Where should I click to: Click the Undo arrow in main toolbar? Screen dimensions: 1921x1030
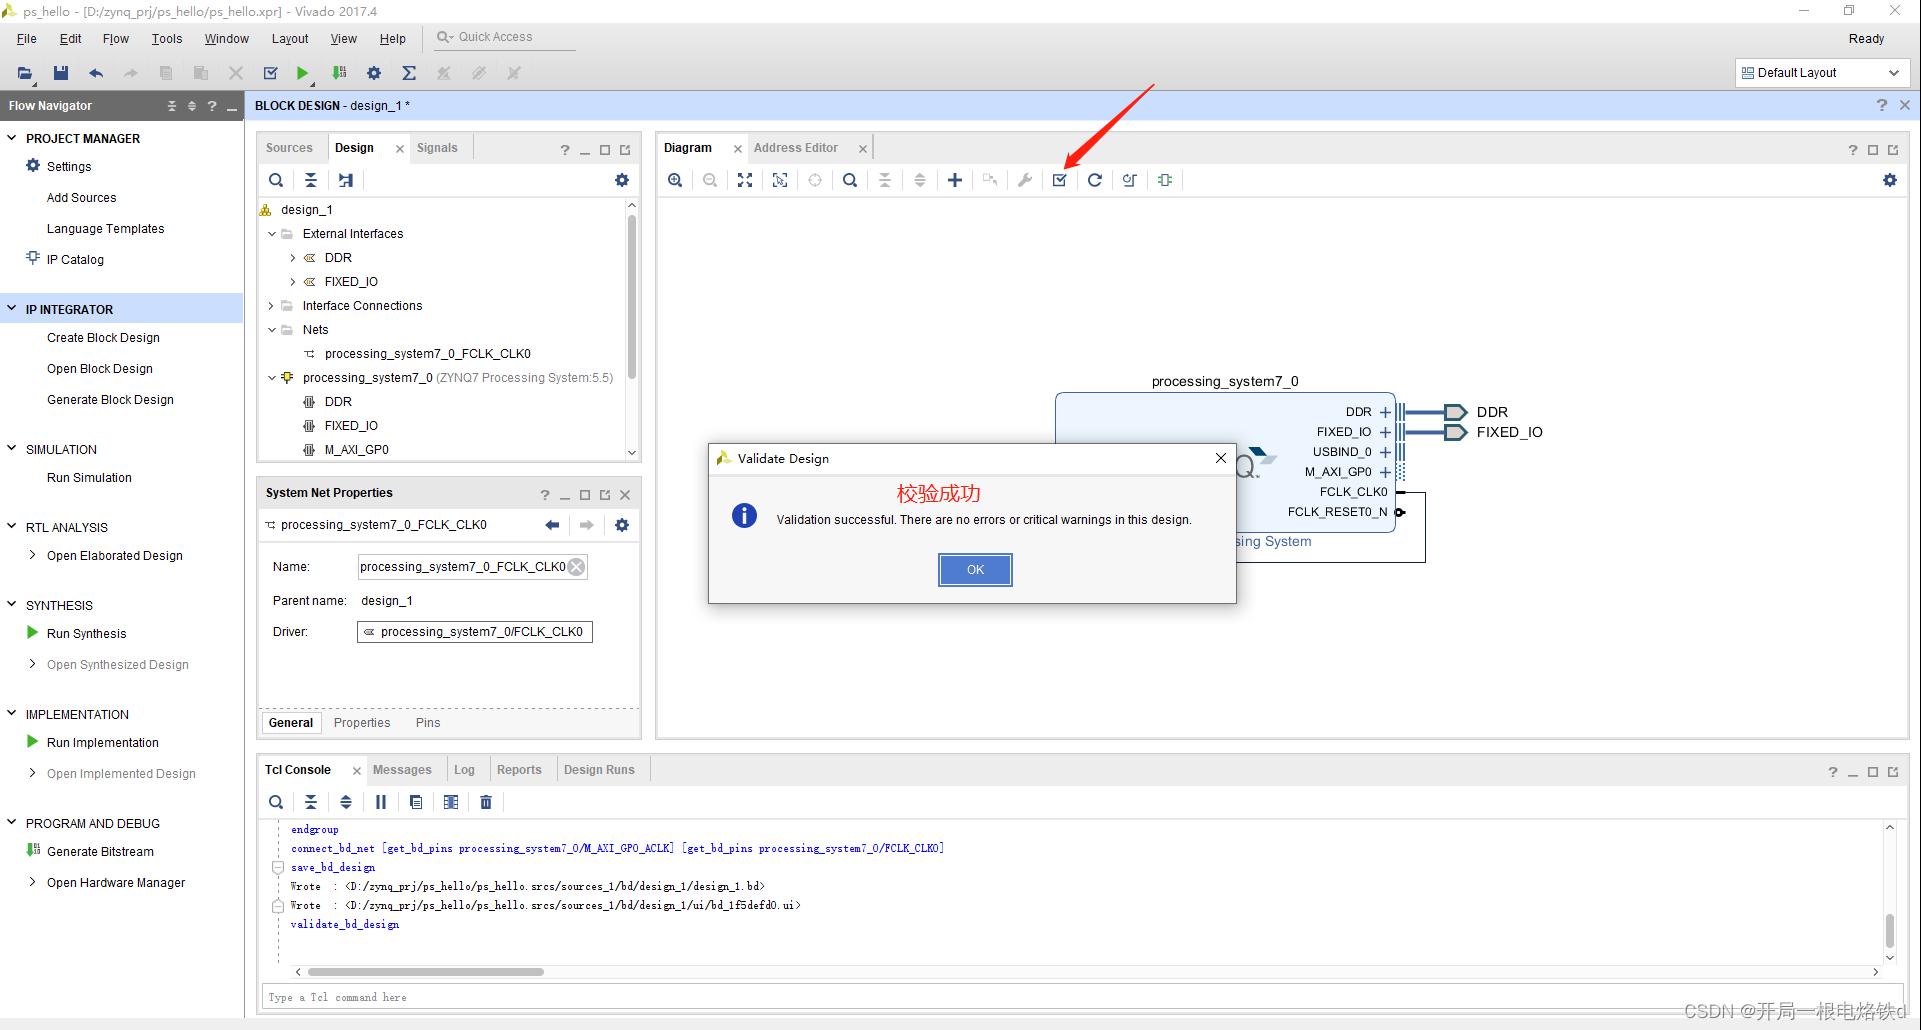[x=96, y=73]
